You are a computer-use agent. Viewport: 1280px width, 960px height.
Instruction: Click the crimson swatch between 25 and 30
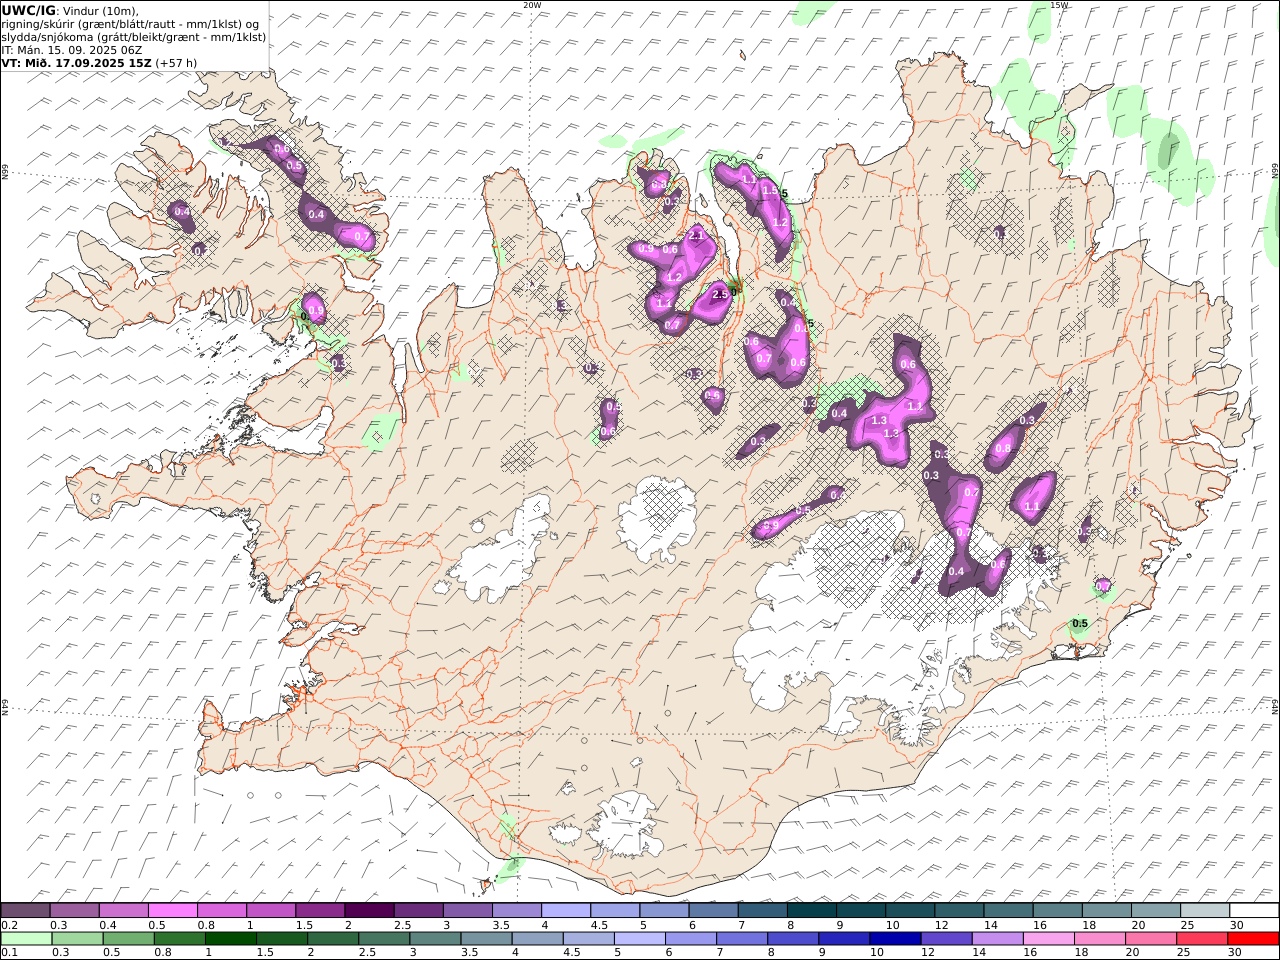pyautogui.click(x=1201, y=938)
